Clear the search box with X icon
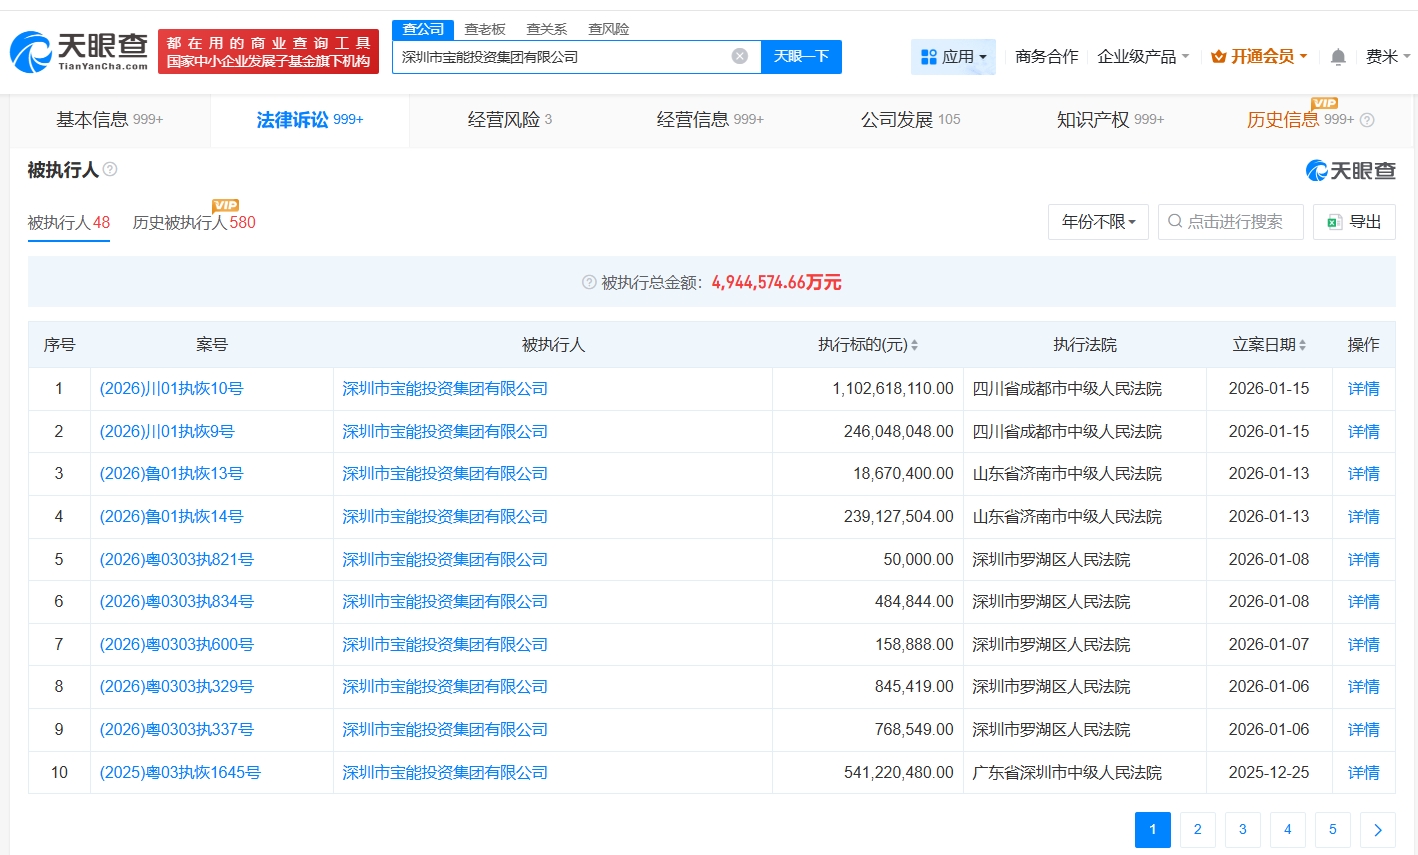The height and width of the screenshot is (855, 1418). point(740,57)
